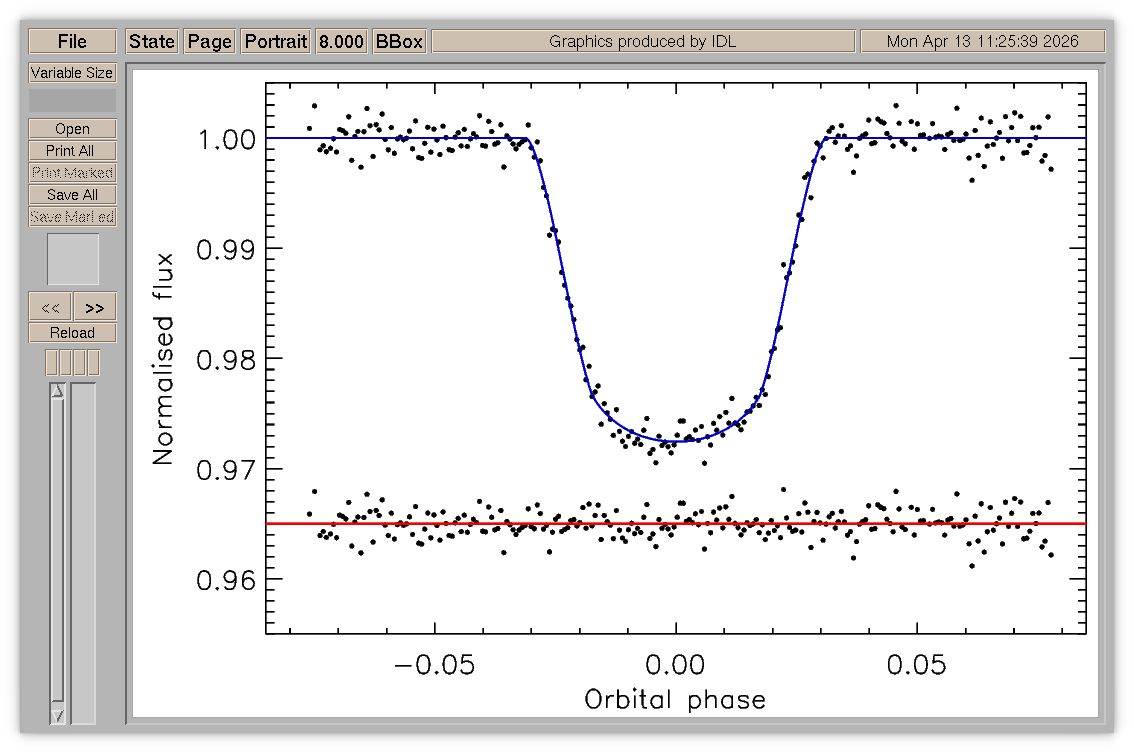The width and height of the screenshot is (1134, 753).
Task: Open the Portrait orientation dropdown
Action: (x=276, y=41)
